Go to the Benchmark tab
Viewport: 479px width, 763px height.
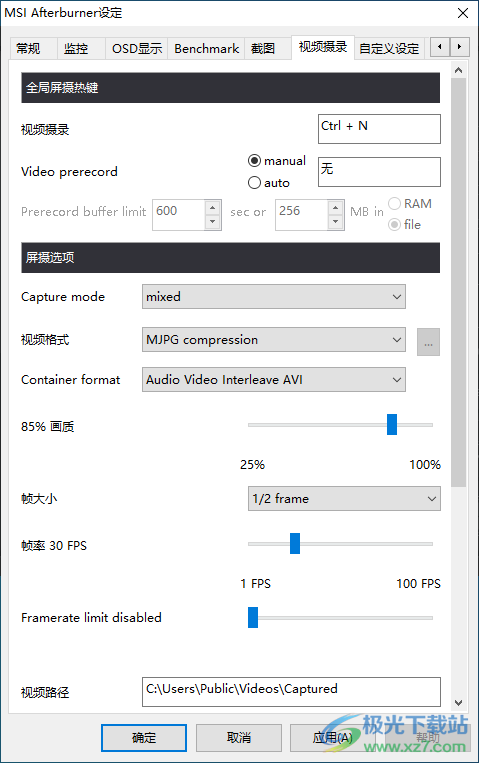pyautogui.click(x=206, y=49)
